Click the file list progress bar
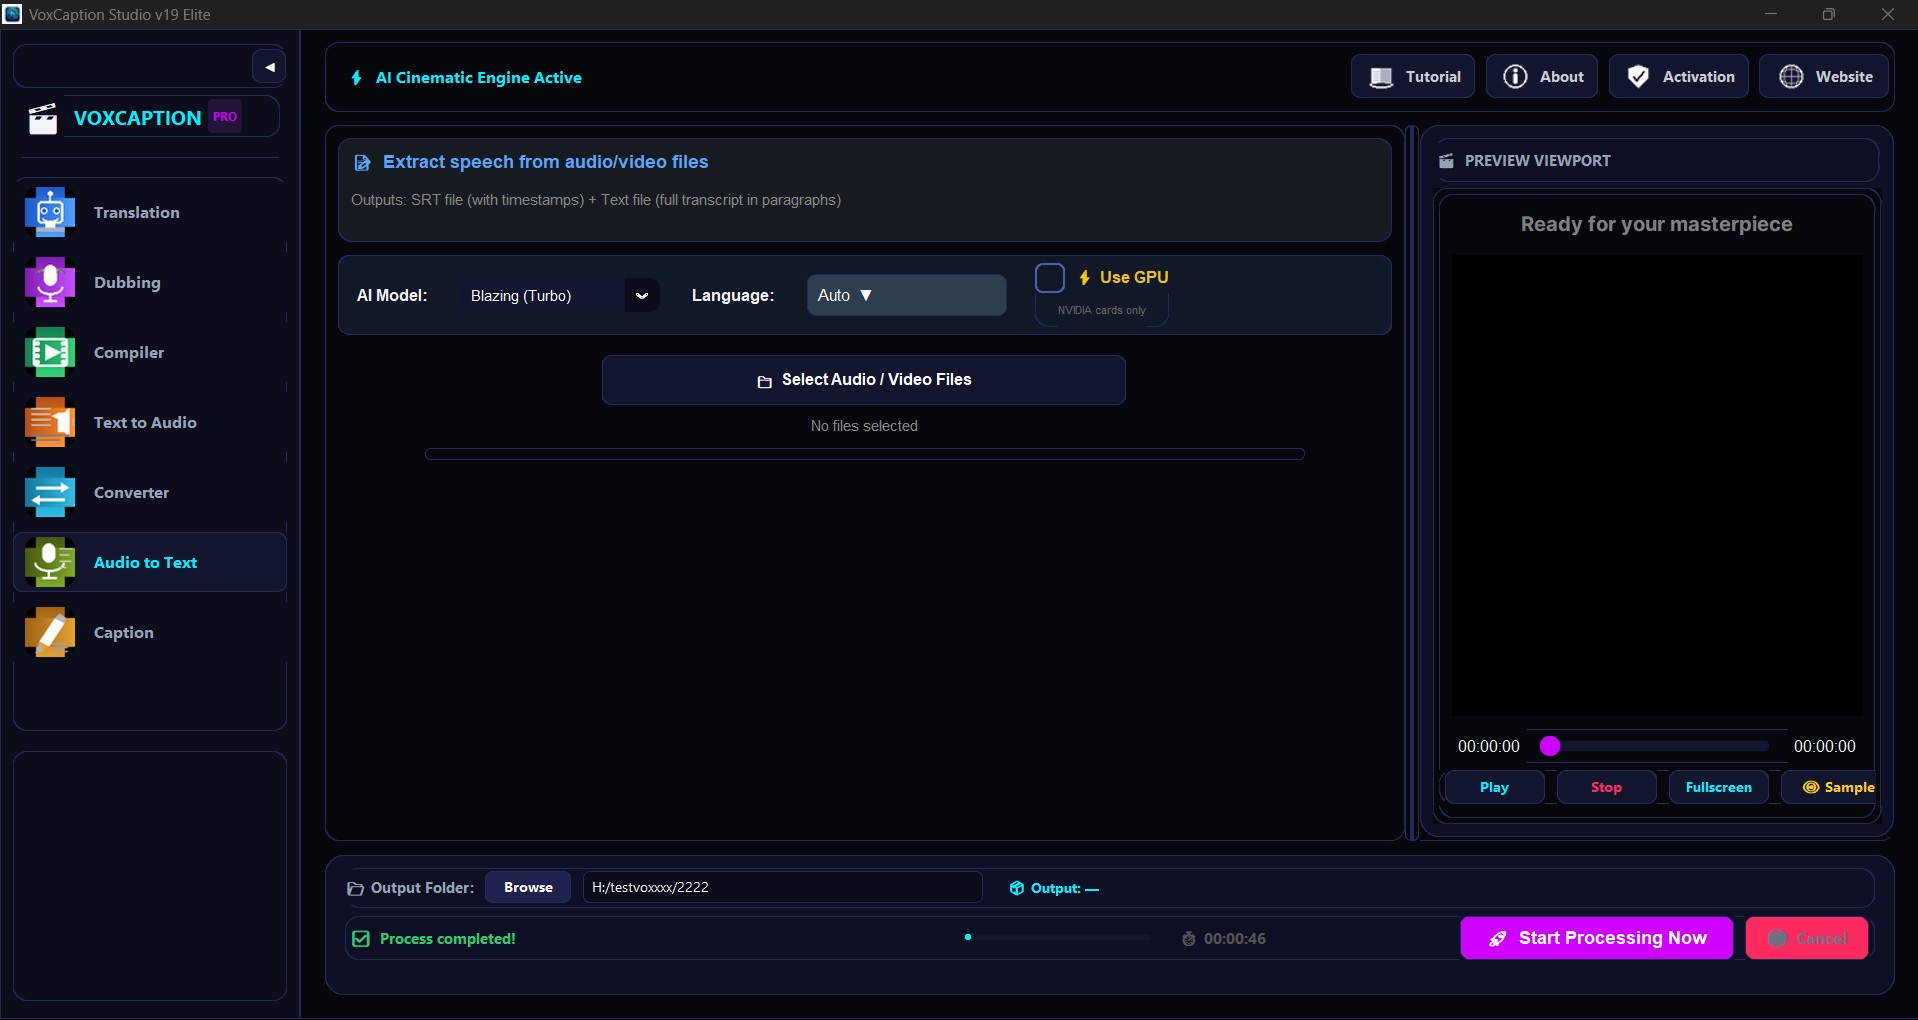1918x1020 pixels. tap(864, 454)
